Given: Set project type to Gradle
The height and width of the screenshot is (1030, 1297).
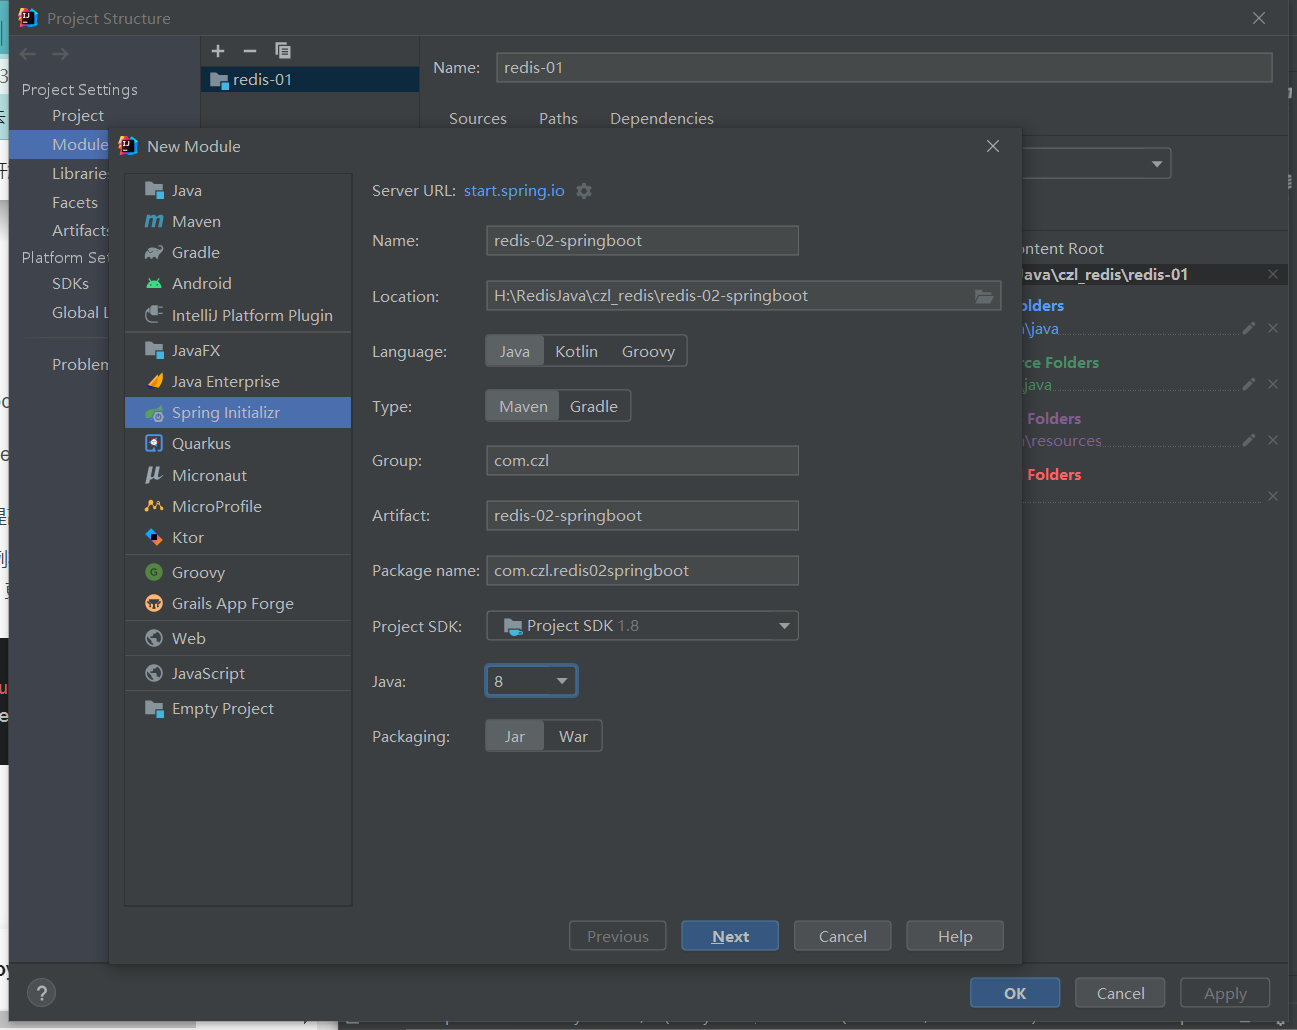Looking at the screenshot, I should (x=594, y=406).
